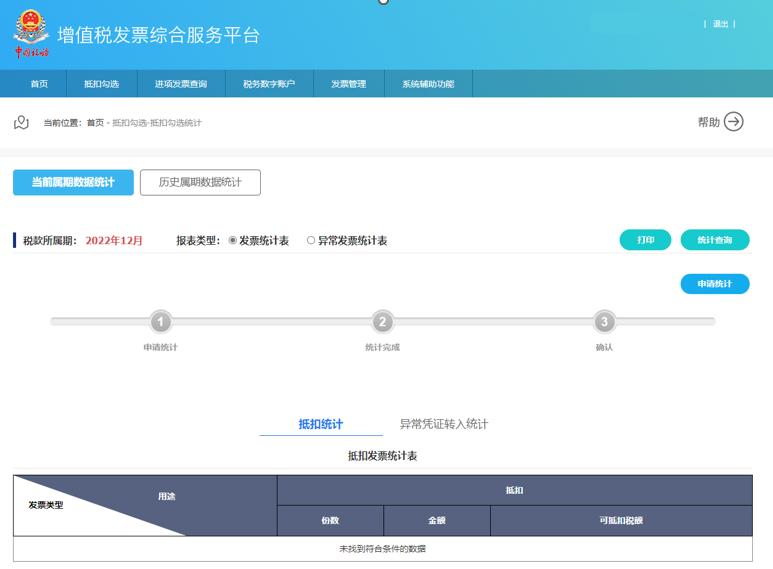Click the 用途 header label
This screenshot has width=773, height=569.
pyautogui.click(x=167, y=496)
